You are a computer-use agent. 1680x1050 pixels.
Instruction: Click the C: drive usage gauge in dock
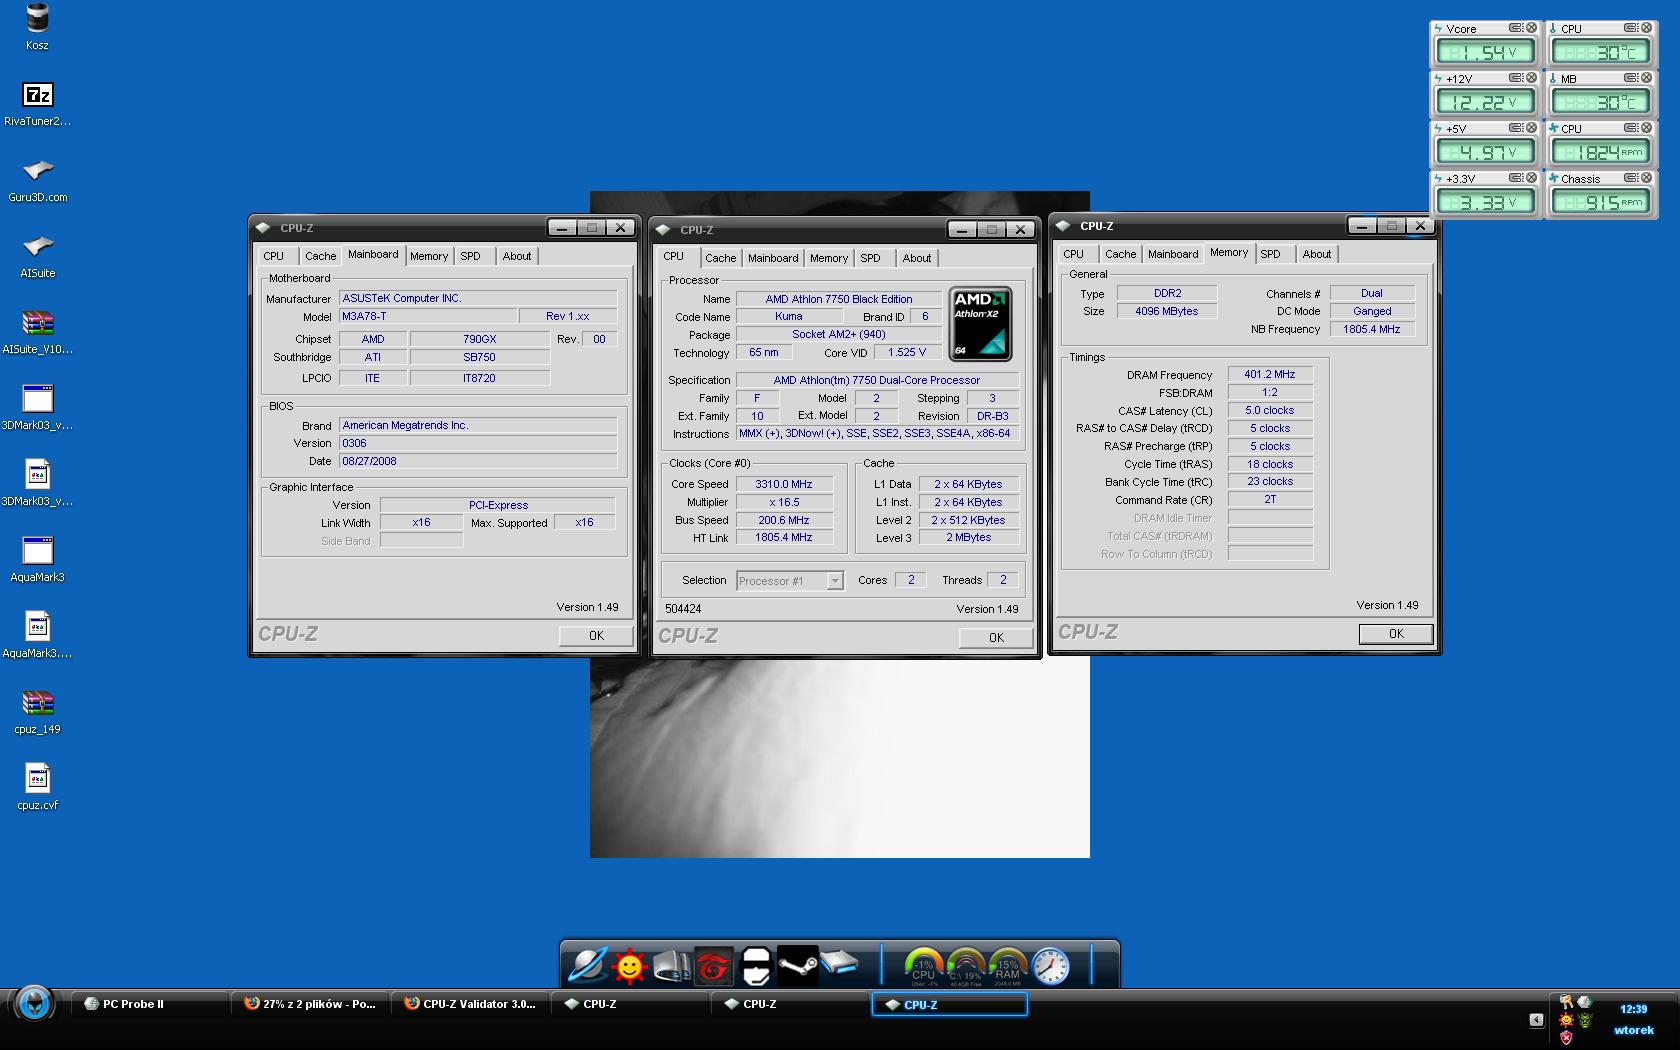click(965, 966)
